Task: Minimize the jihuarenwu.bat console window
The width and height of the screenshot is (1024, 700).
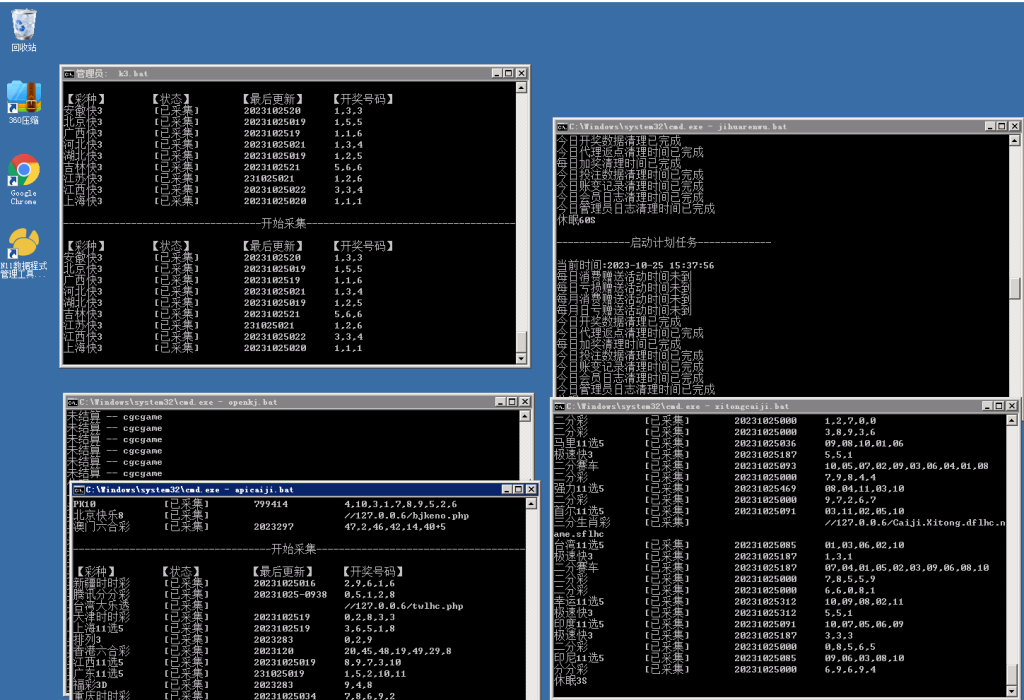Action: click(x=988, y=127)
